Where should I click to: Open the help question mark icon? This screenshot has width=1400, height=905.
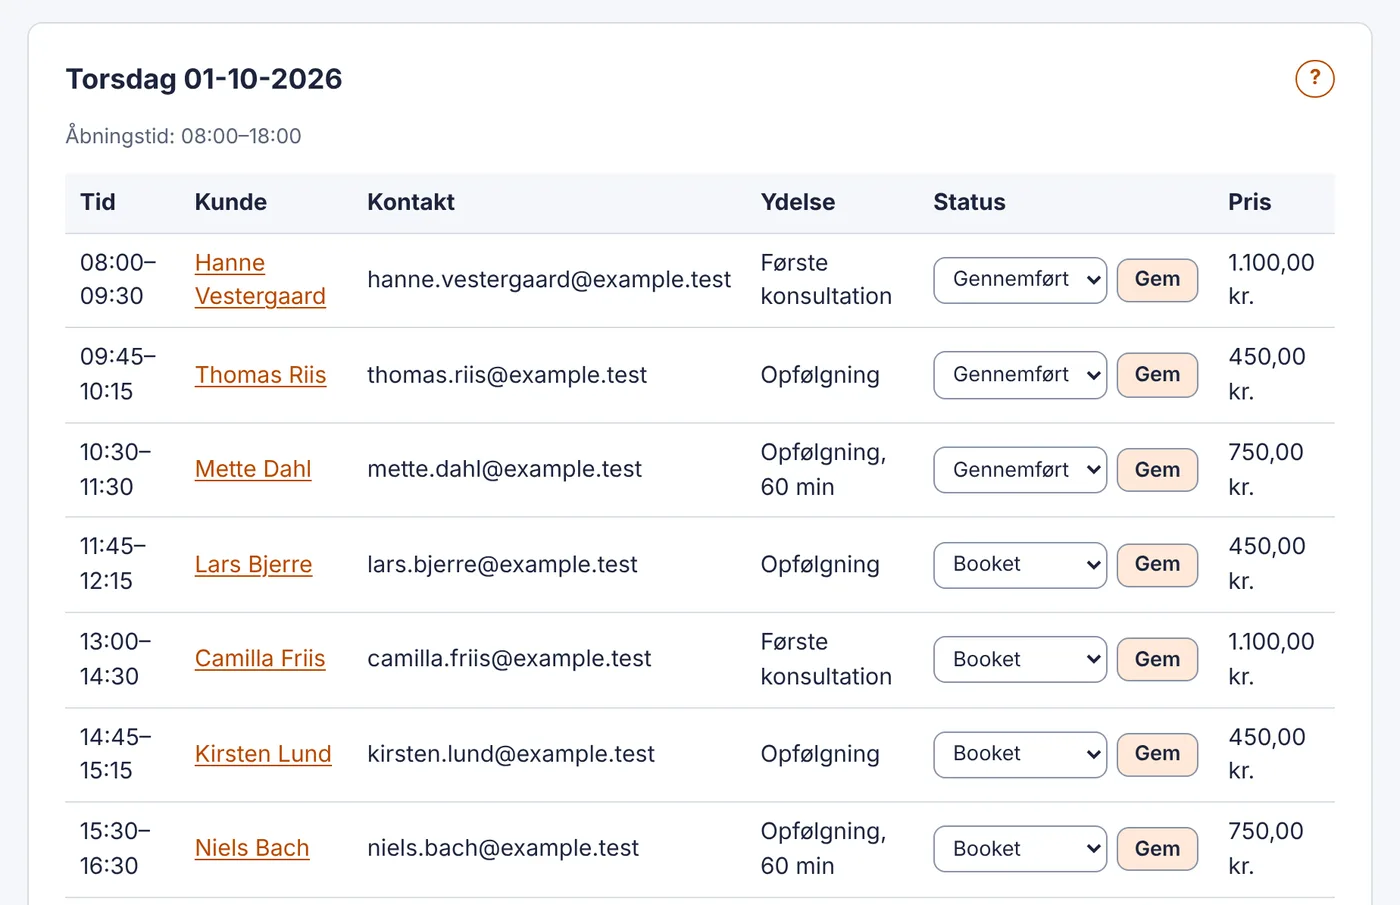point(1314,78)
